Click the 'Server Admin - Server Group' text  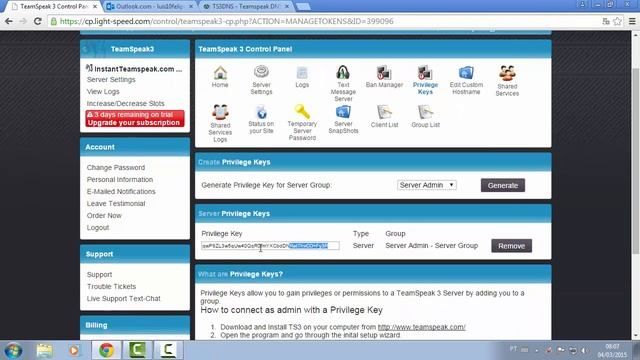click(x=431, y=246)
